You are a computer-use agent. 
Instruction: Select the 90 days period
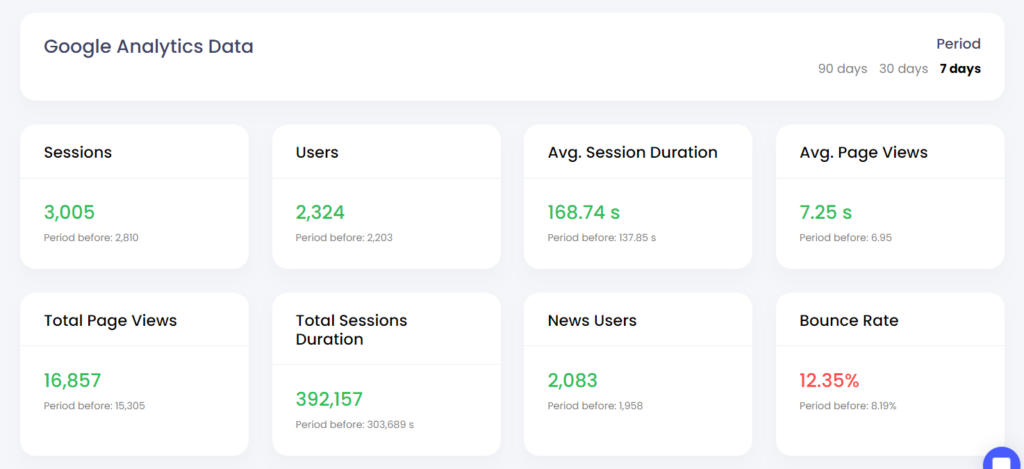pyautogui.click(x=842, y=69)
